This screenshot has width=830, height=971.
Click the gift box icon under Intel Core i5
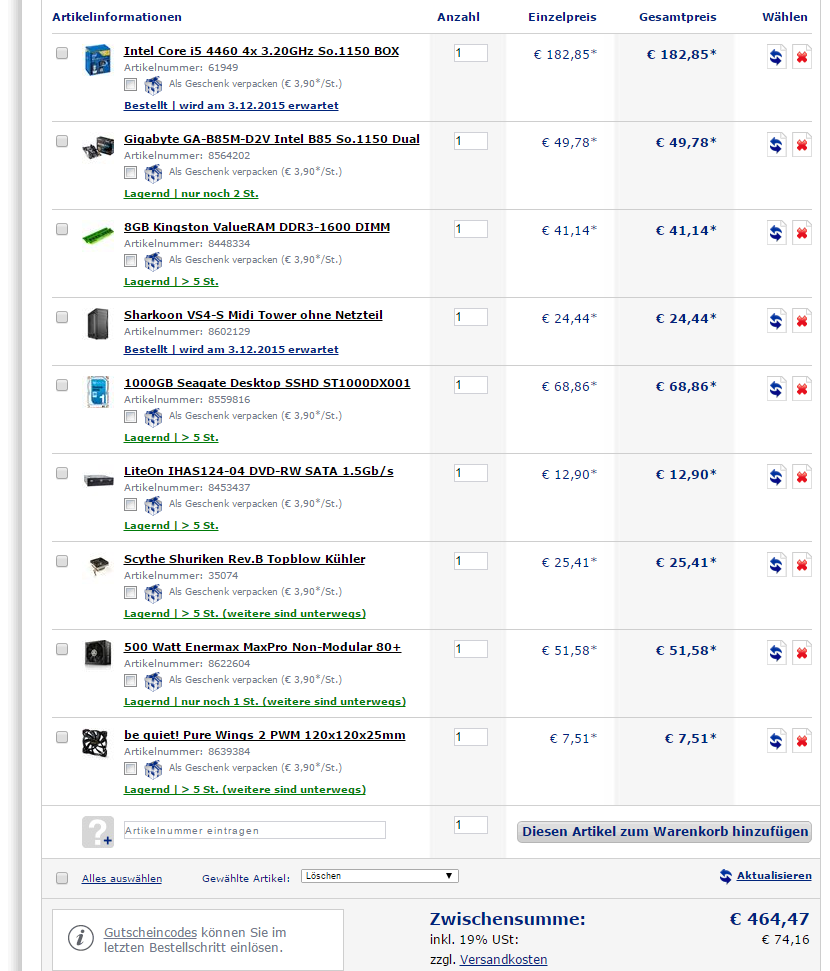point(153,85)
